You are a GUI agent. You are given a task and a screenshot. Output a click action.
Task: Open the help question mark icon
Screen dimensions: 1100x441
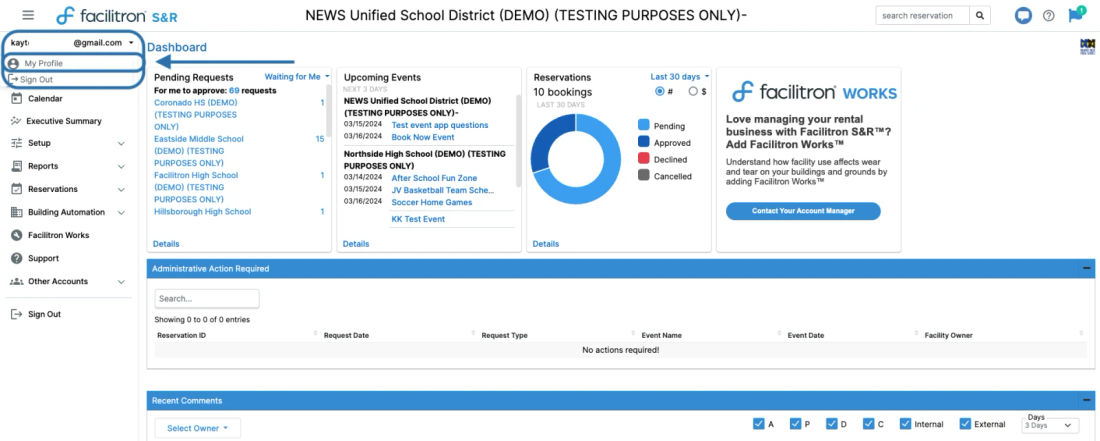[1049, 15]
